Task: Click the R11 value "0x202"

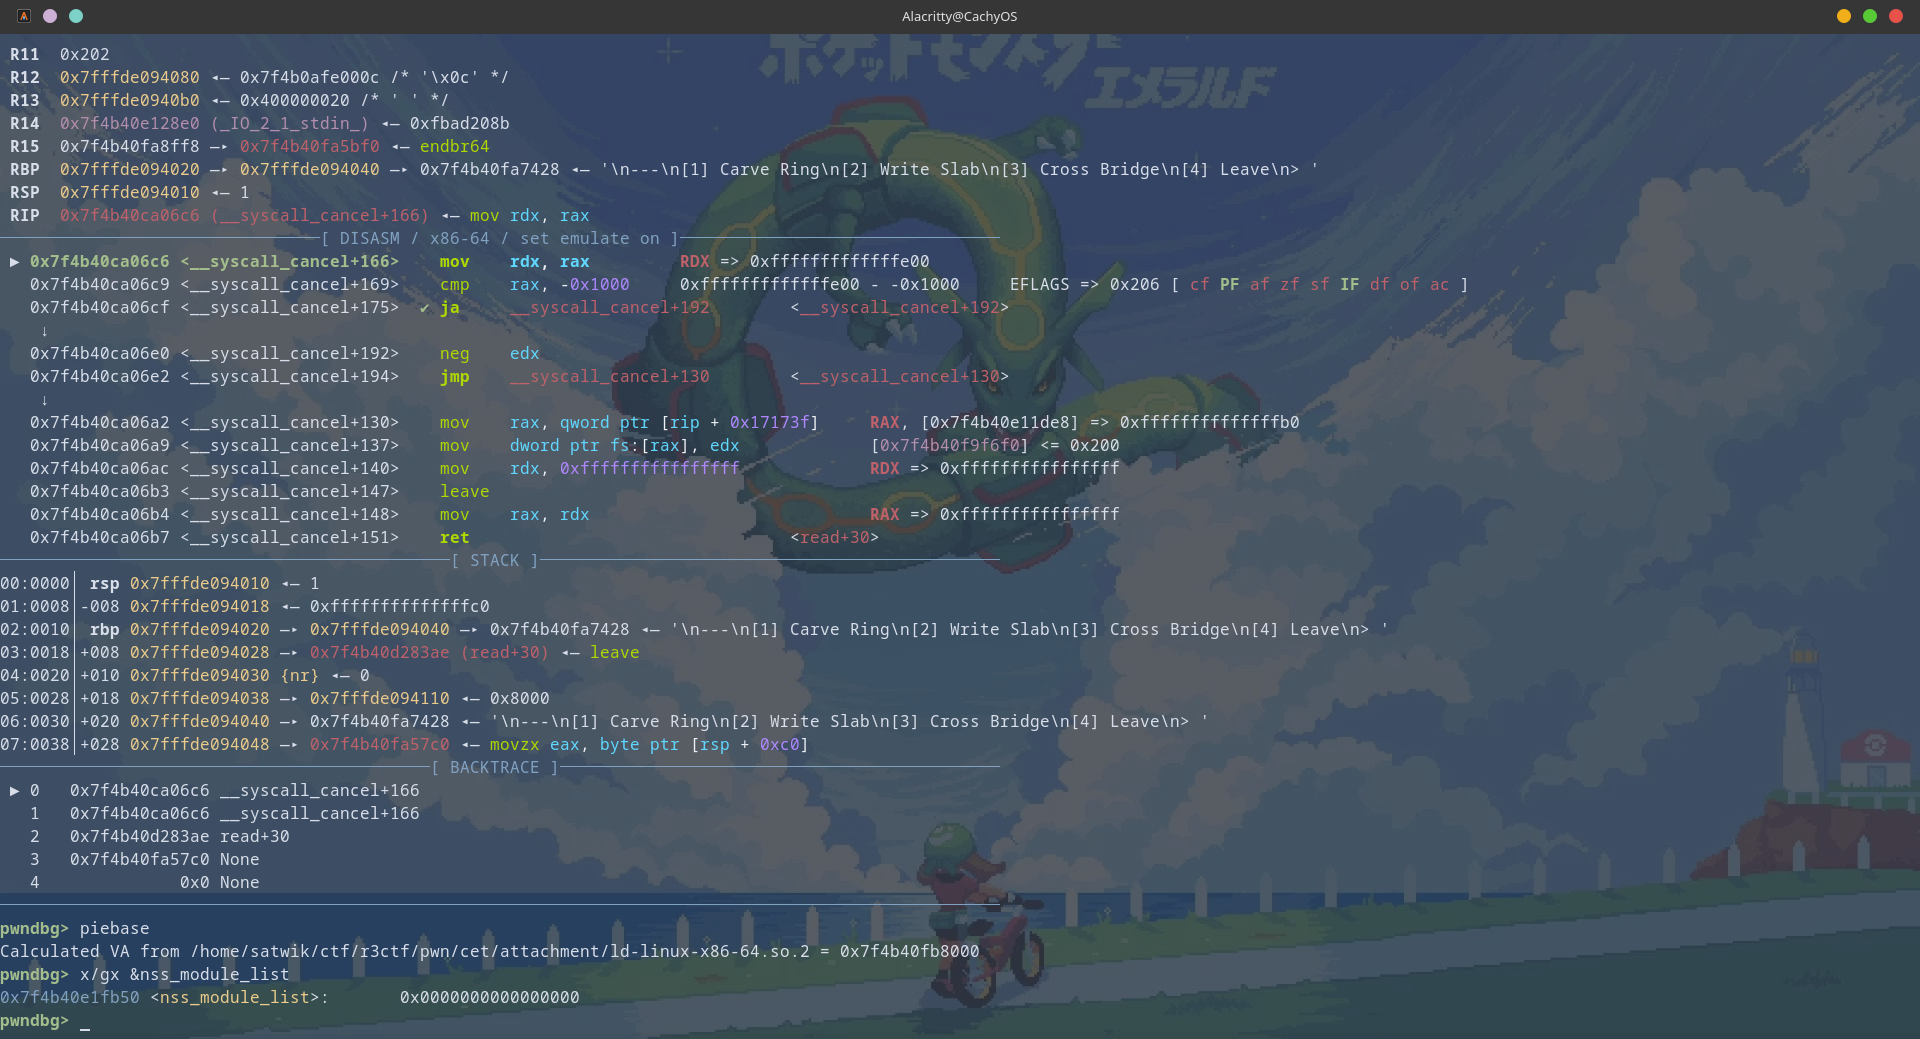Action: click(x=85, y=54)
